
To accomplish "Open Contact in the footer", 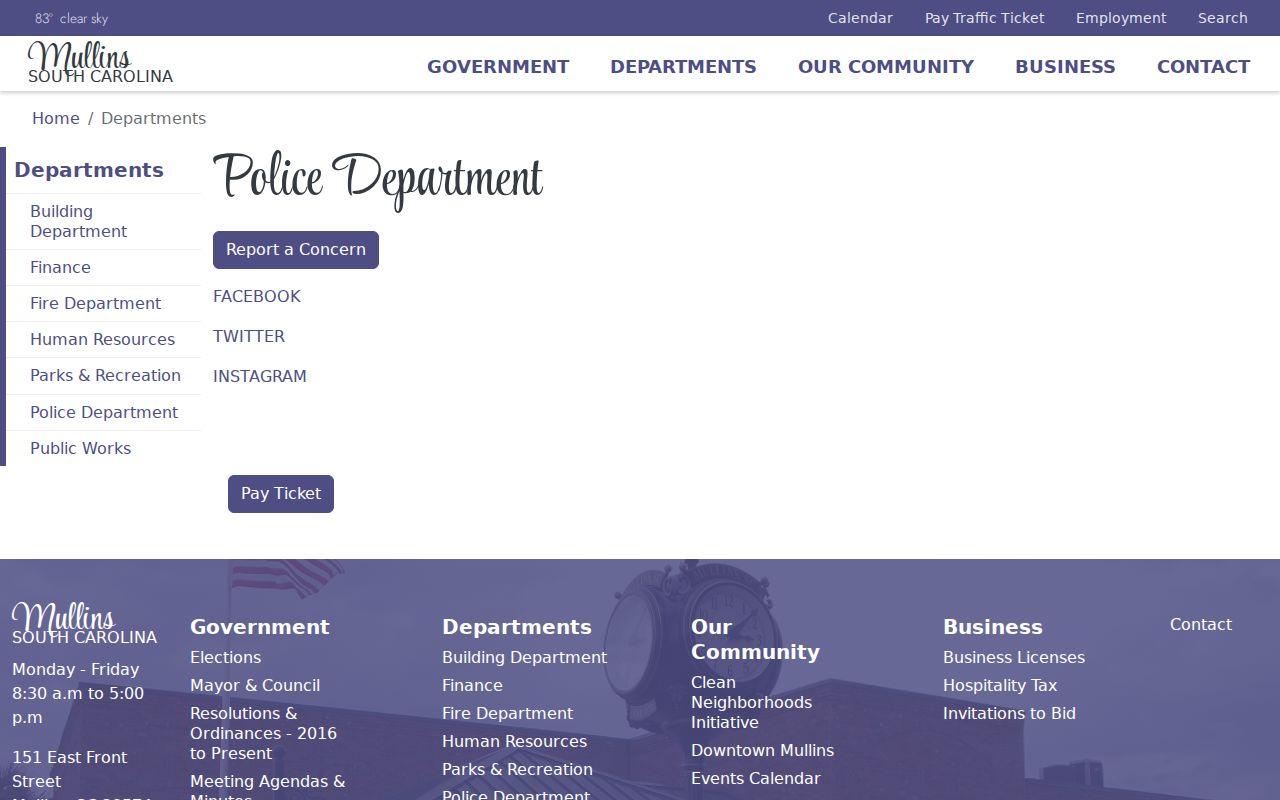I will coord(1201,624).
